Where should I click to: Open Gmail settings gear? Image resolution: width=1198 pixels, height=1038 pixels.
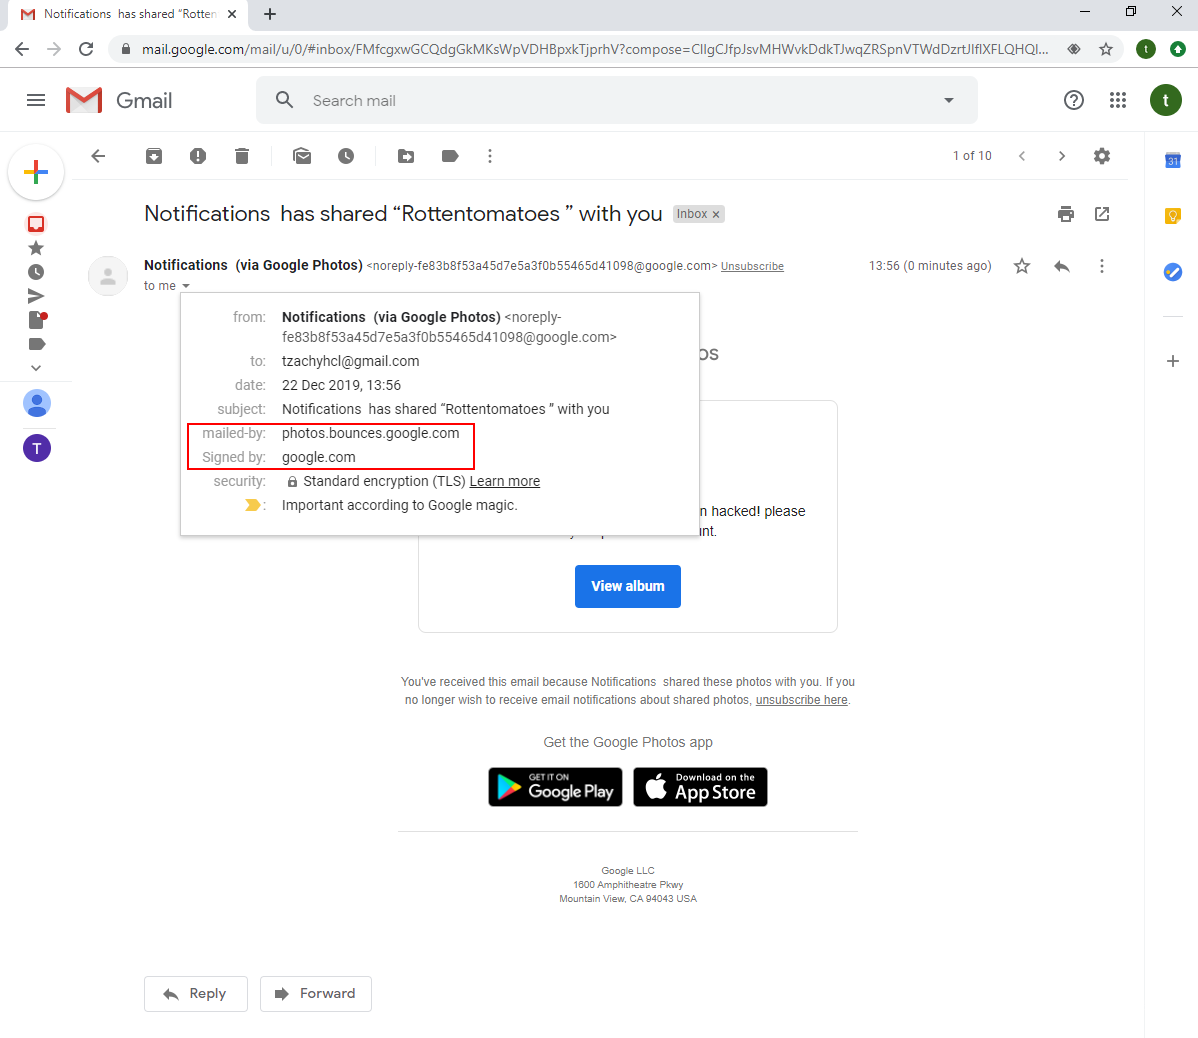1101,156
